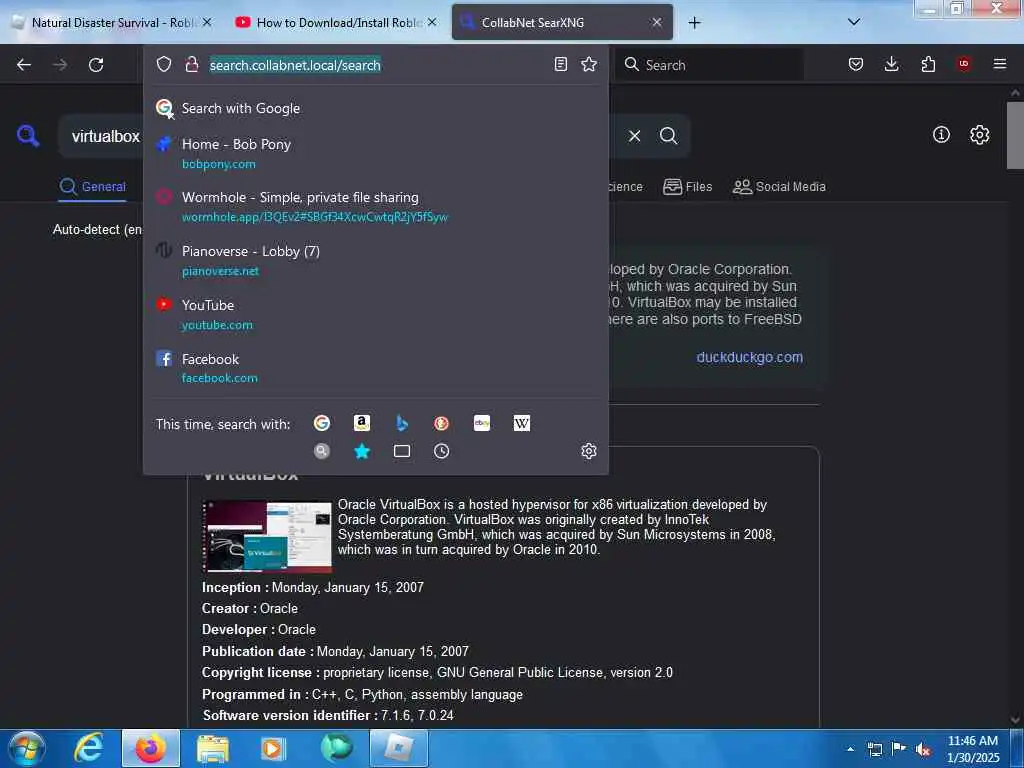The width and height of the screenshot is (1024, 768).
Task: Open Windows Media Player on taskbar
Action: [x=274, y=748]
